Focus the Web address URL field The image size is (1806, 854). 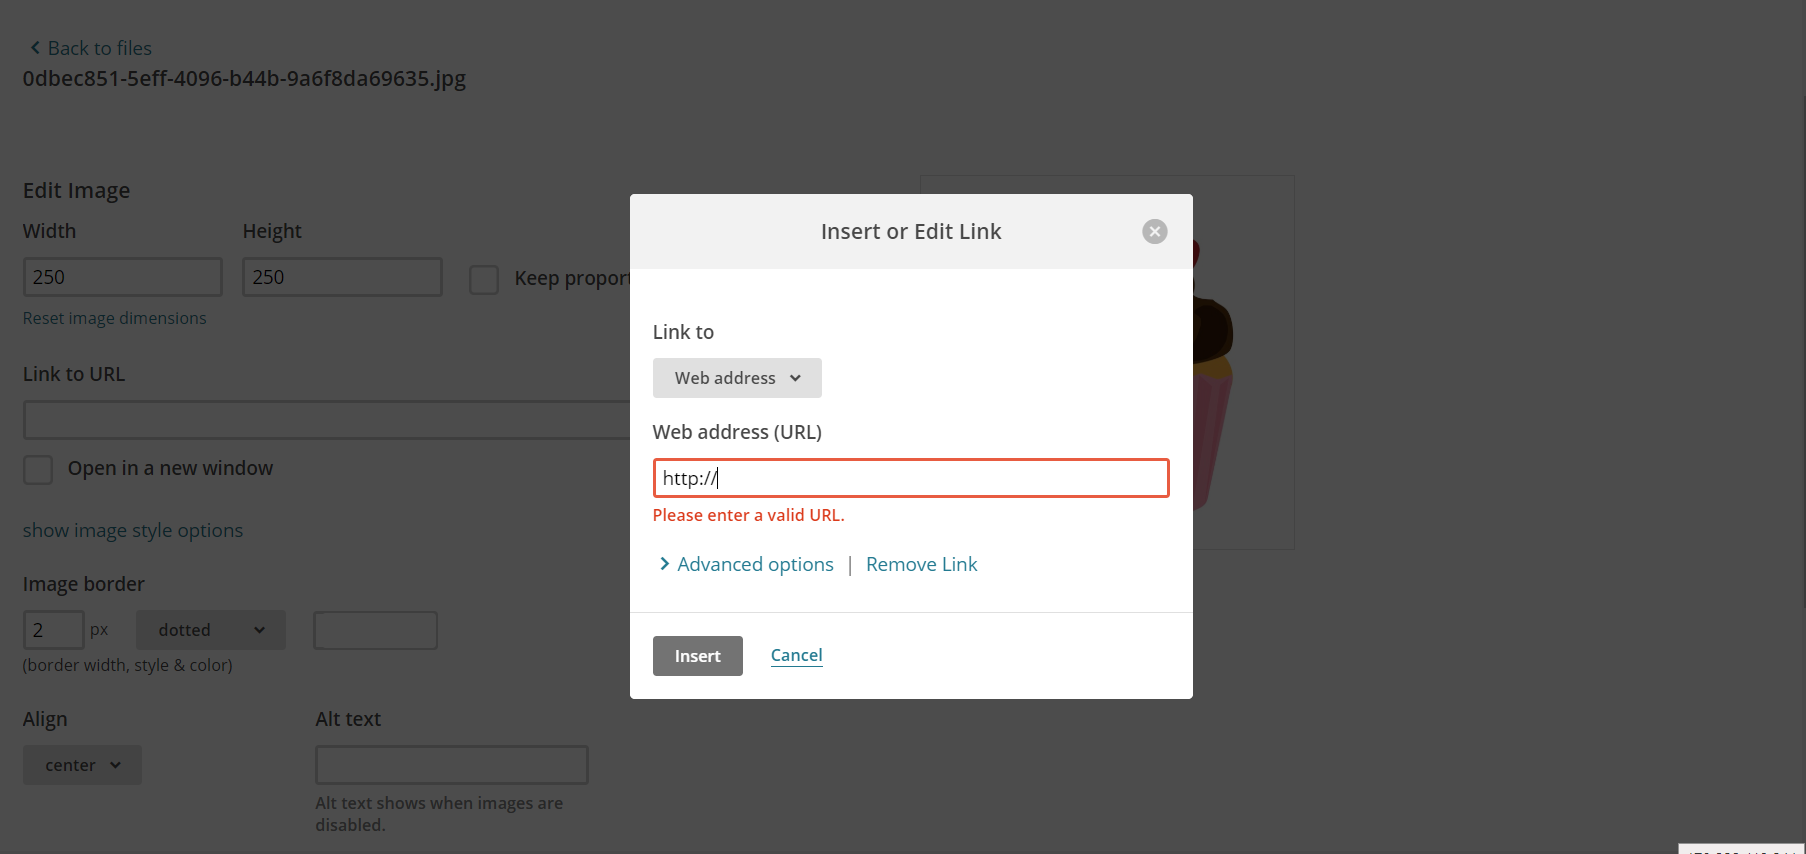pos(910,478)
